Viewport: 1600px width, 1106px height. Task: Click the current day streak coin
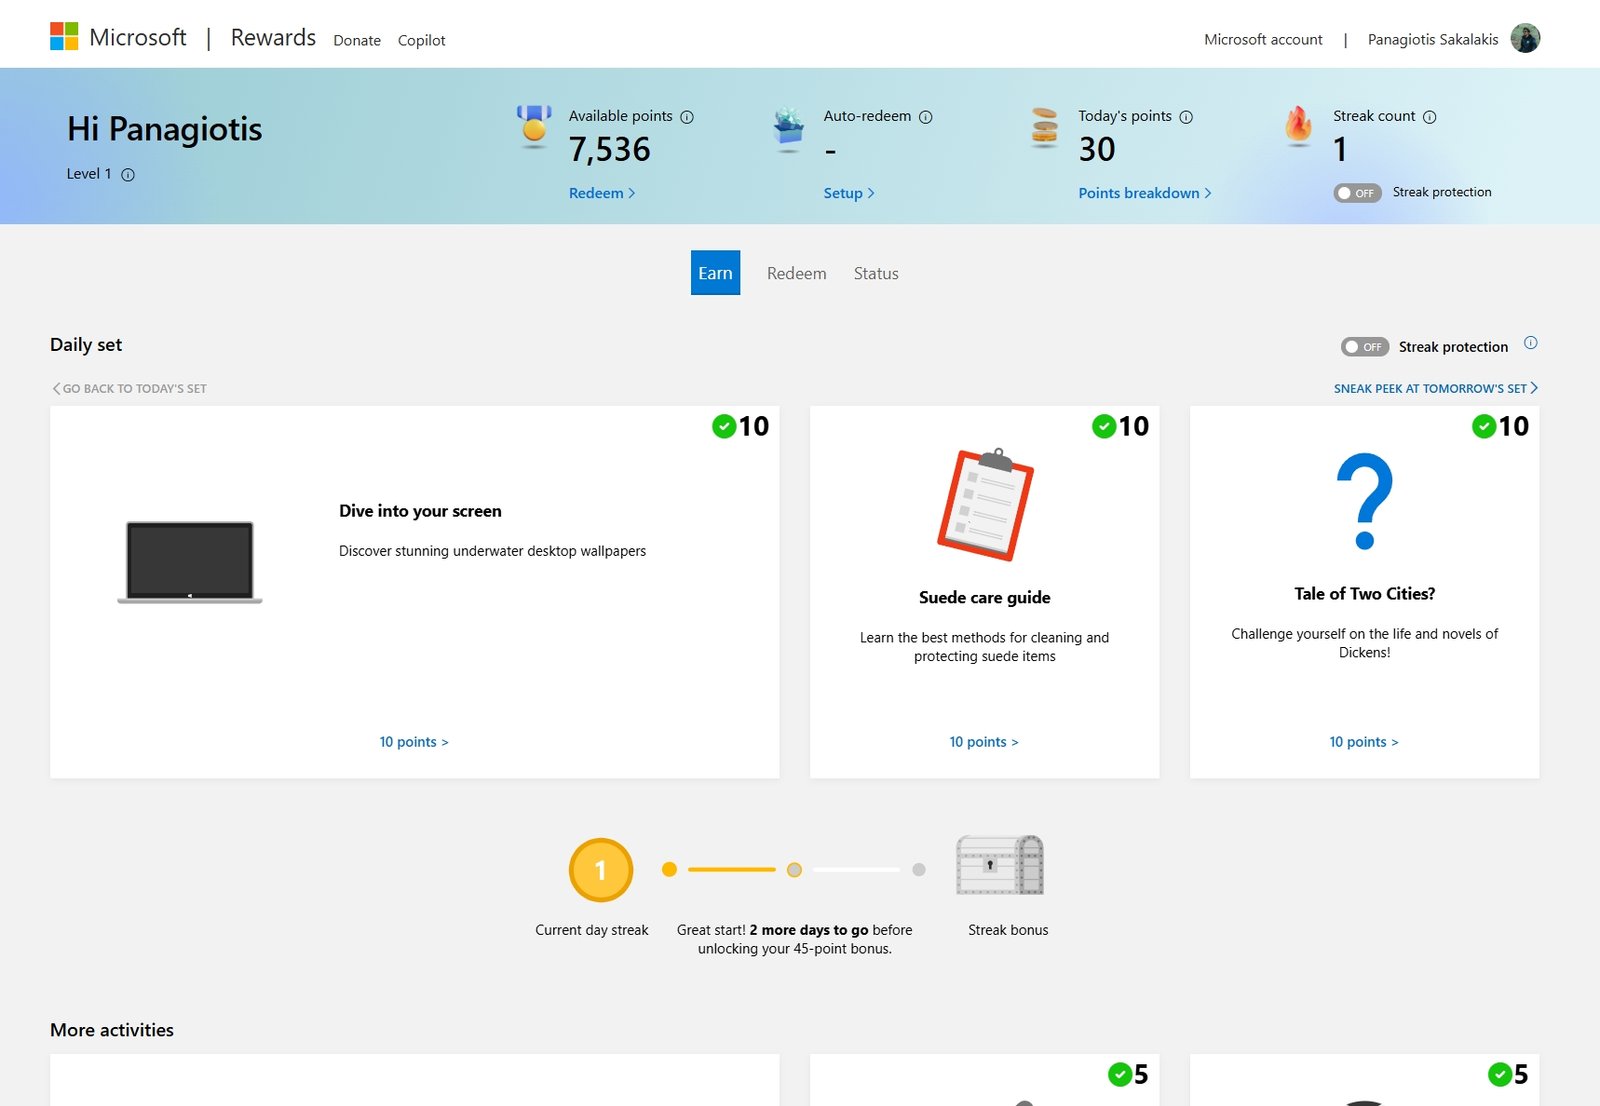pos(601,870)
